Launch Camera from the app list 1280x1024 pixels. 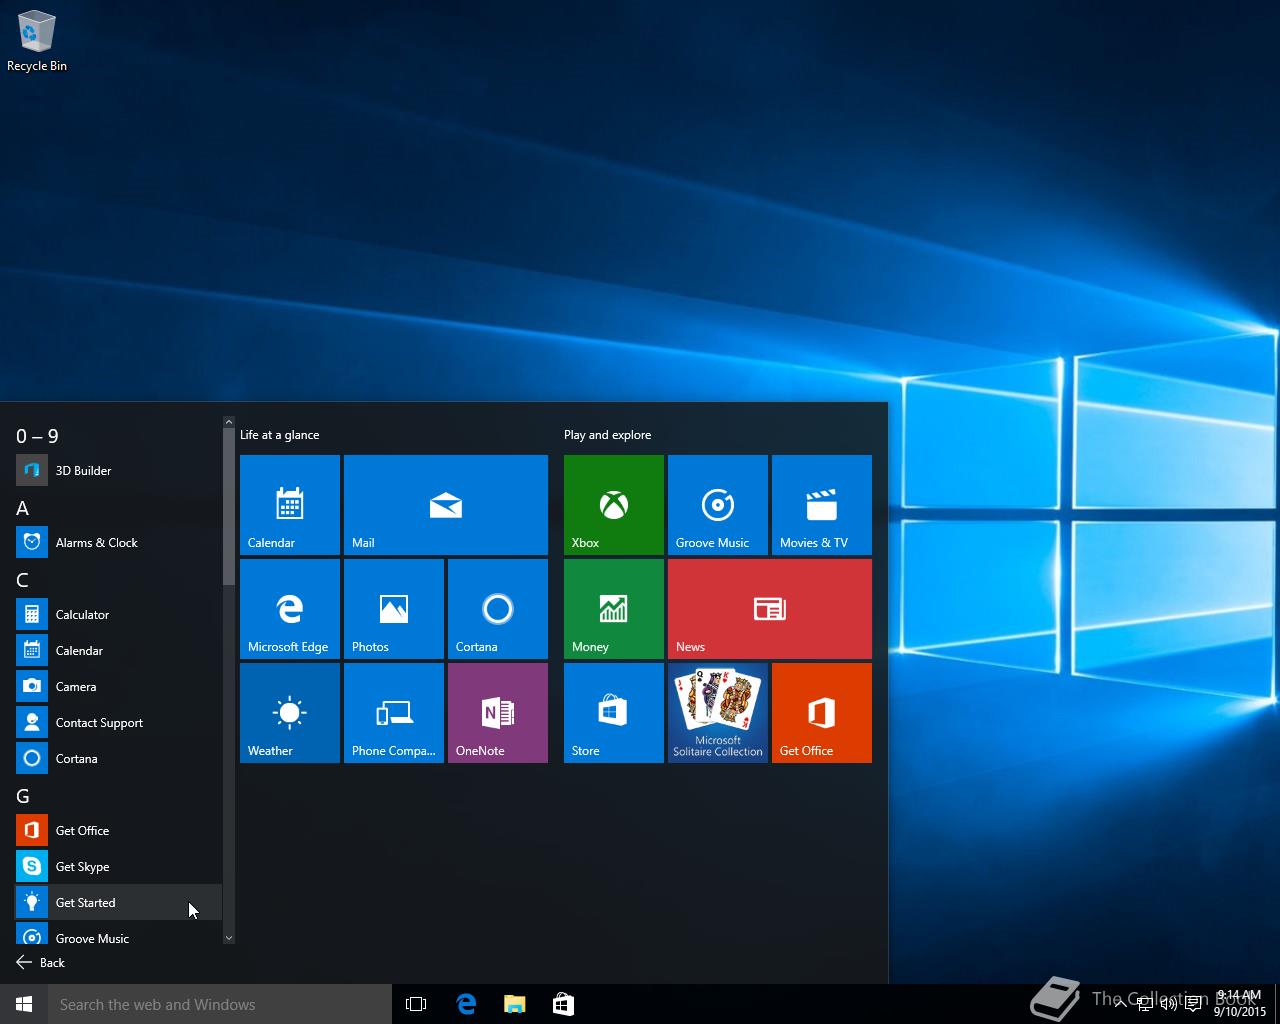point(118,686)
